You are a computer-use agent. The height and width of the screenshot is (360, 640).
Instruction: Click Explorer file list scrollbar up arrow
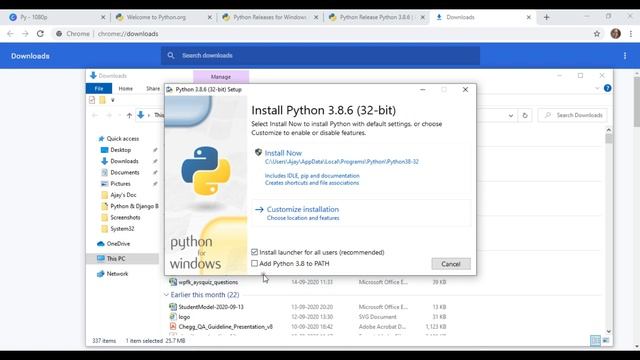(609, 130)
